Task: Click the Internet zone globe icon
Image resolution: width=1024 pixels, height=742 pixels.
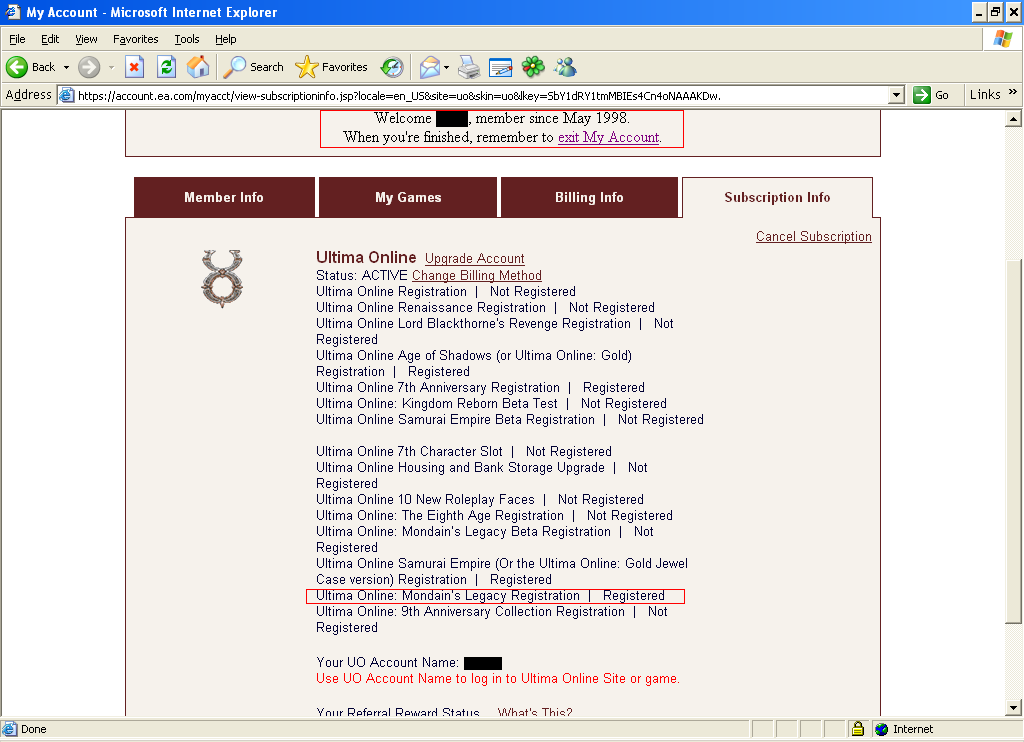Action: tap(882, 729)
